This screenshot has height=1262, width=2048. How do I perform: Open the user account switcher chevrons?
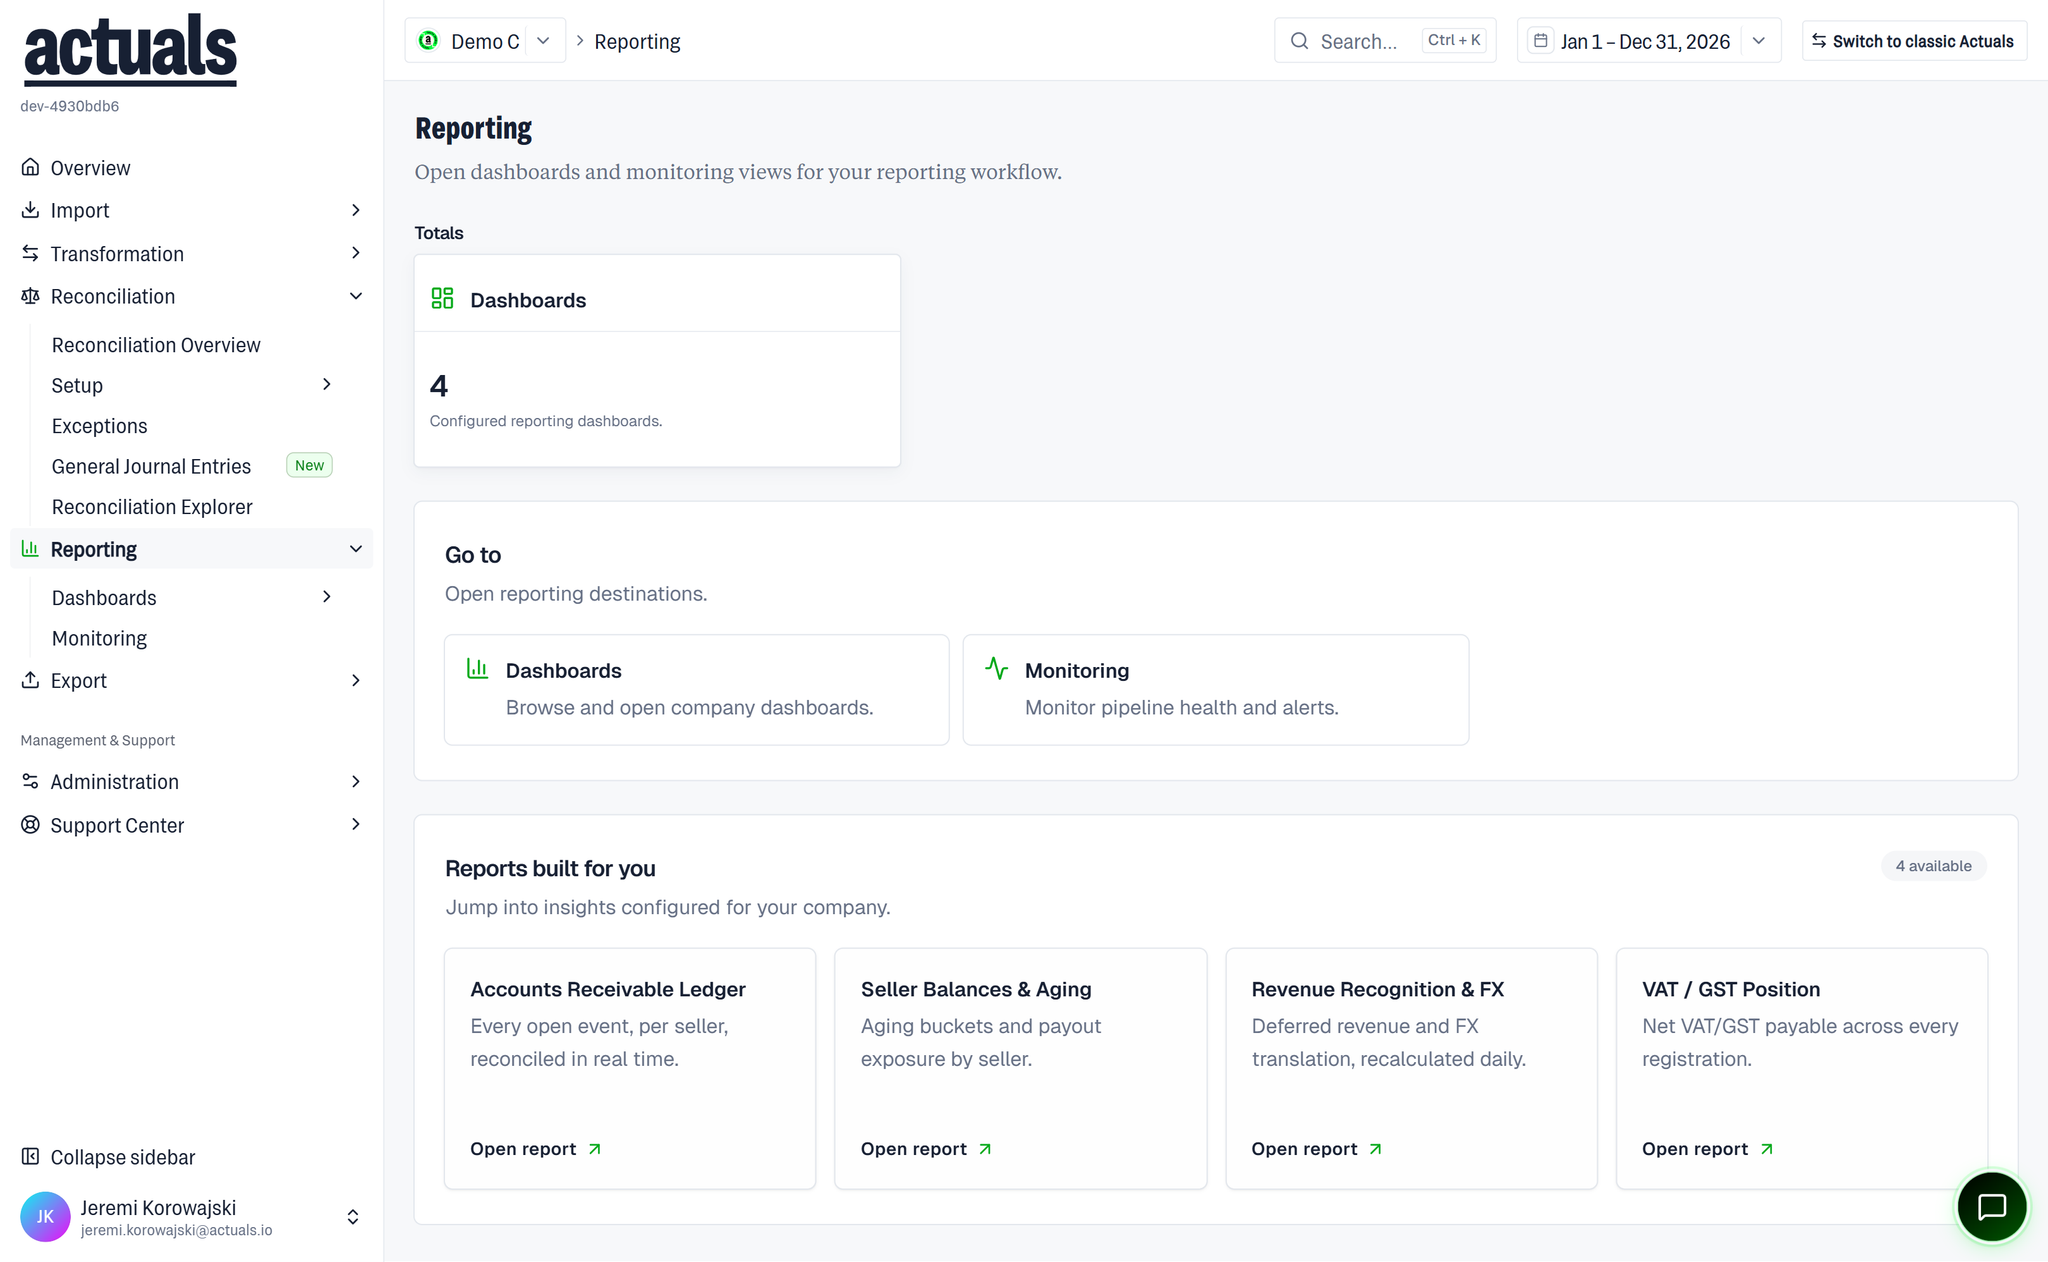pos(353,1216)
